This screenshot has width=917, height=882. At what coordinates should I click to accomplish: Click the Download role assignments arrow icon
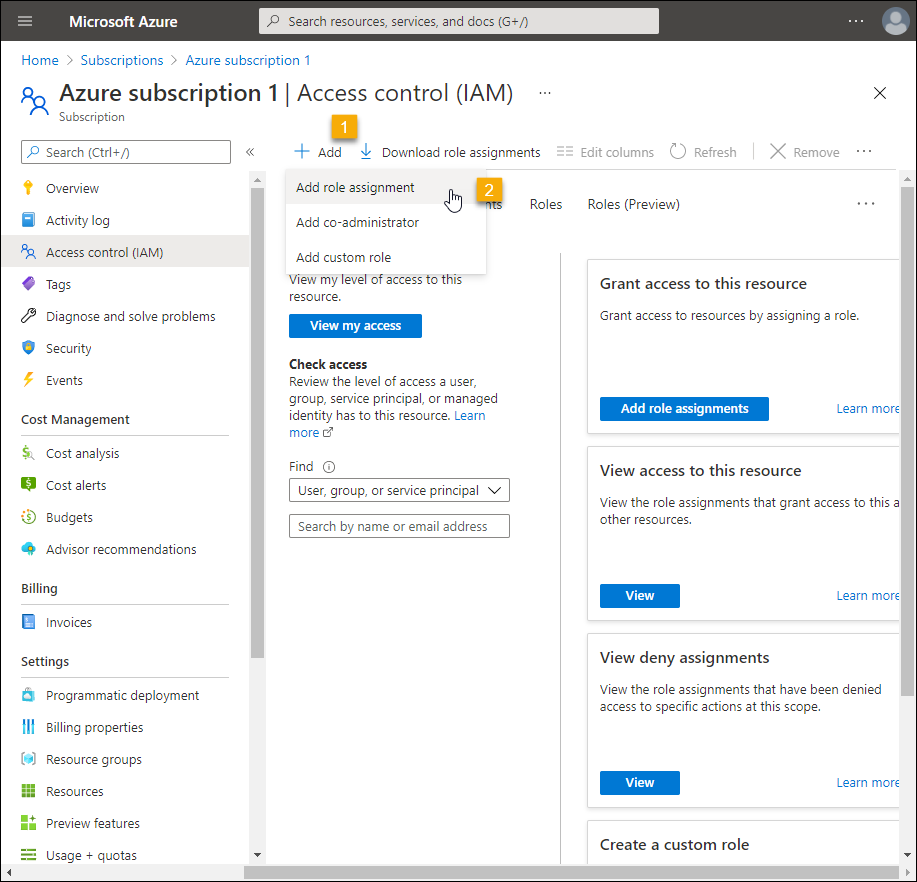[x=366, y=152]
